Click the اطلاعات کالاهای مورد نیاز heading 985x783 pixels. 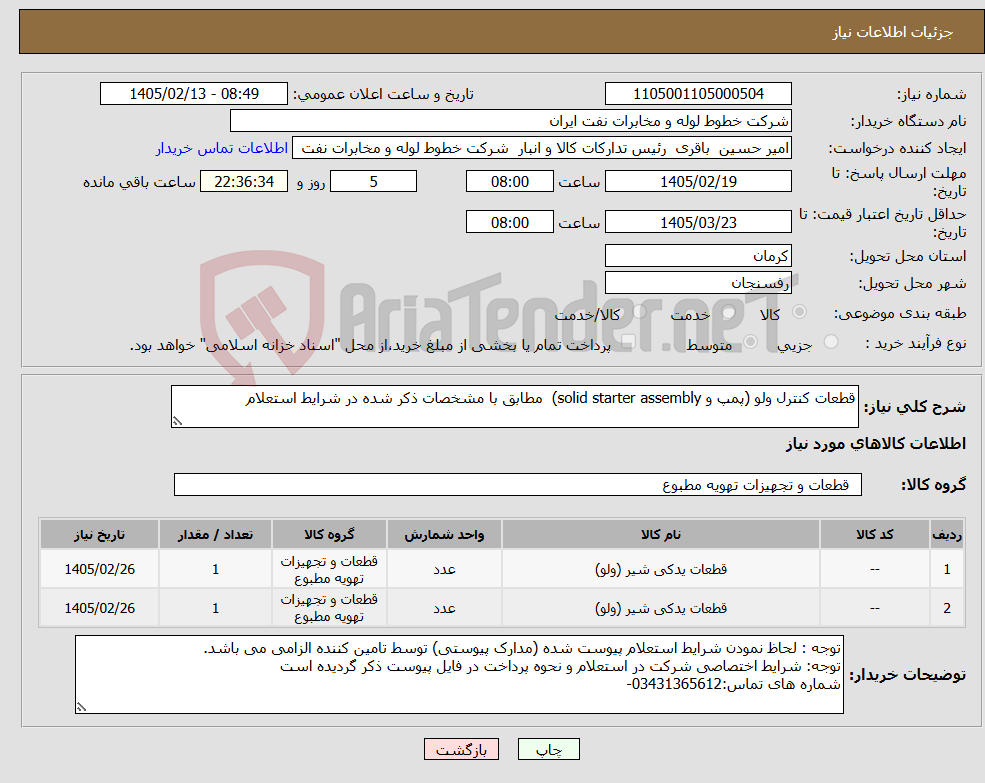coord(876,444)
